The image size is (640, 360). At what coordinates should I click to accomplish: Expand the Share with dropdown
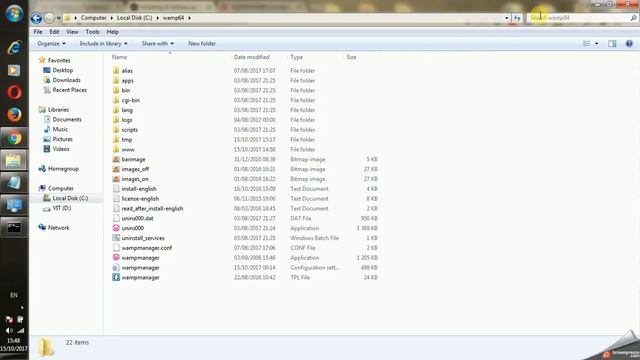coord(158,44)
